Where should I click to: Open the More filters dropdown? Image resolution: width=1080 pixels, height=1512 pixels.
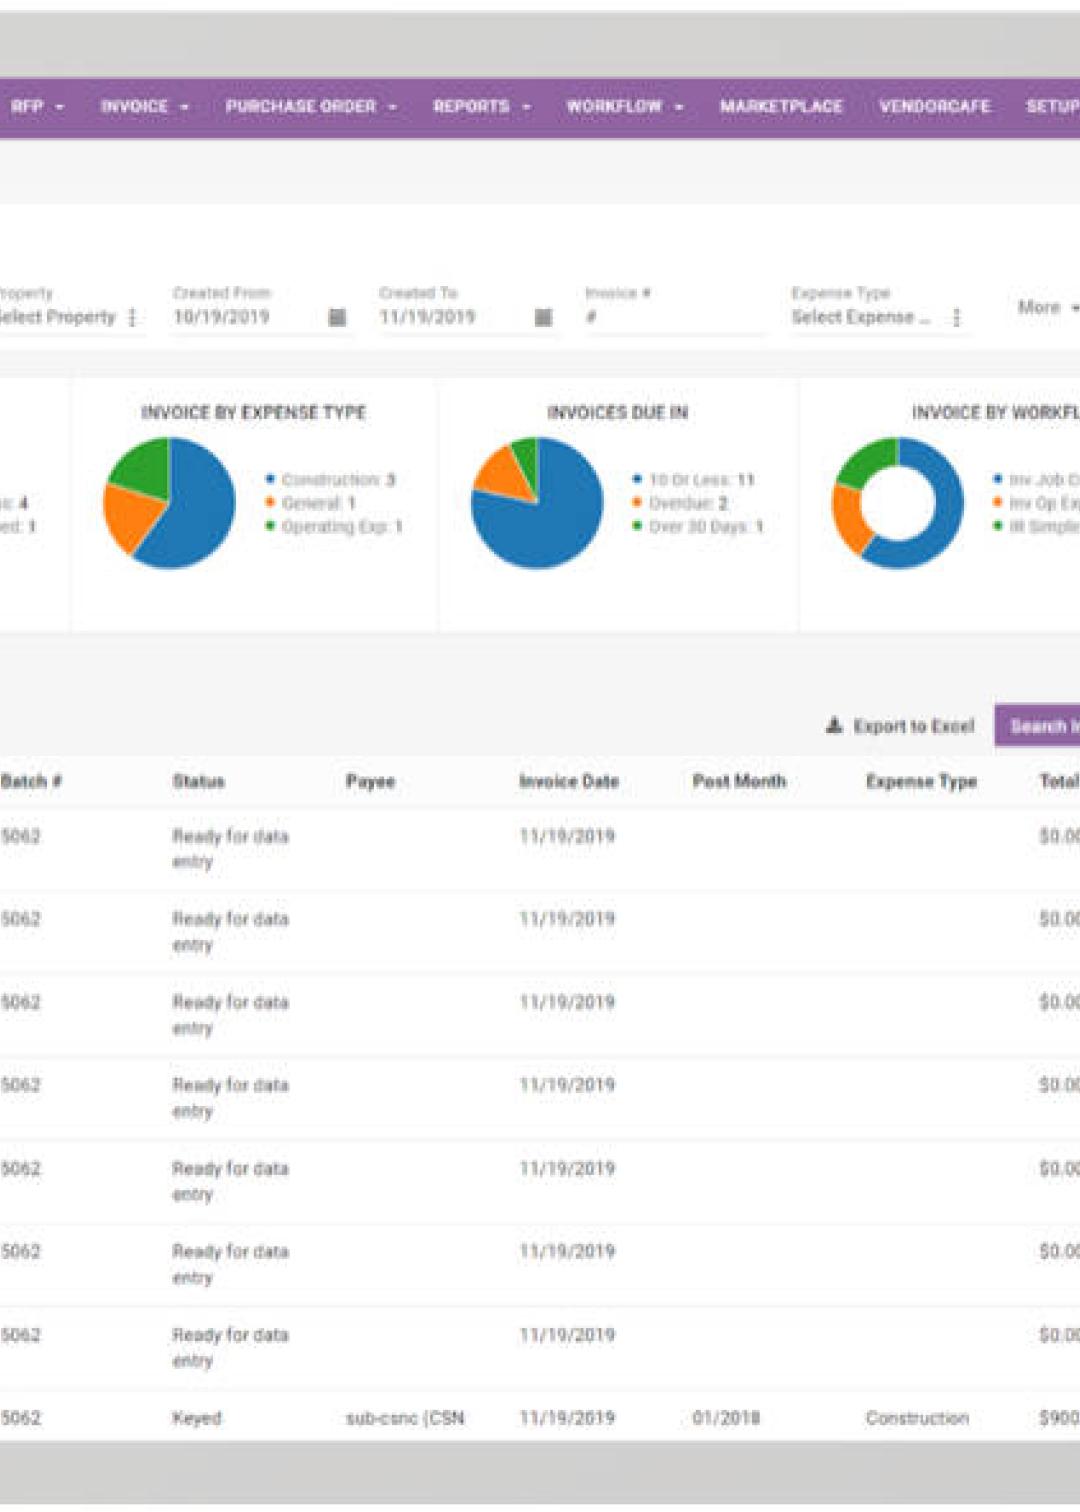1045,308
